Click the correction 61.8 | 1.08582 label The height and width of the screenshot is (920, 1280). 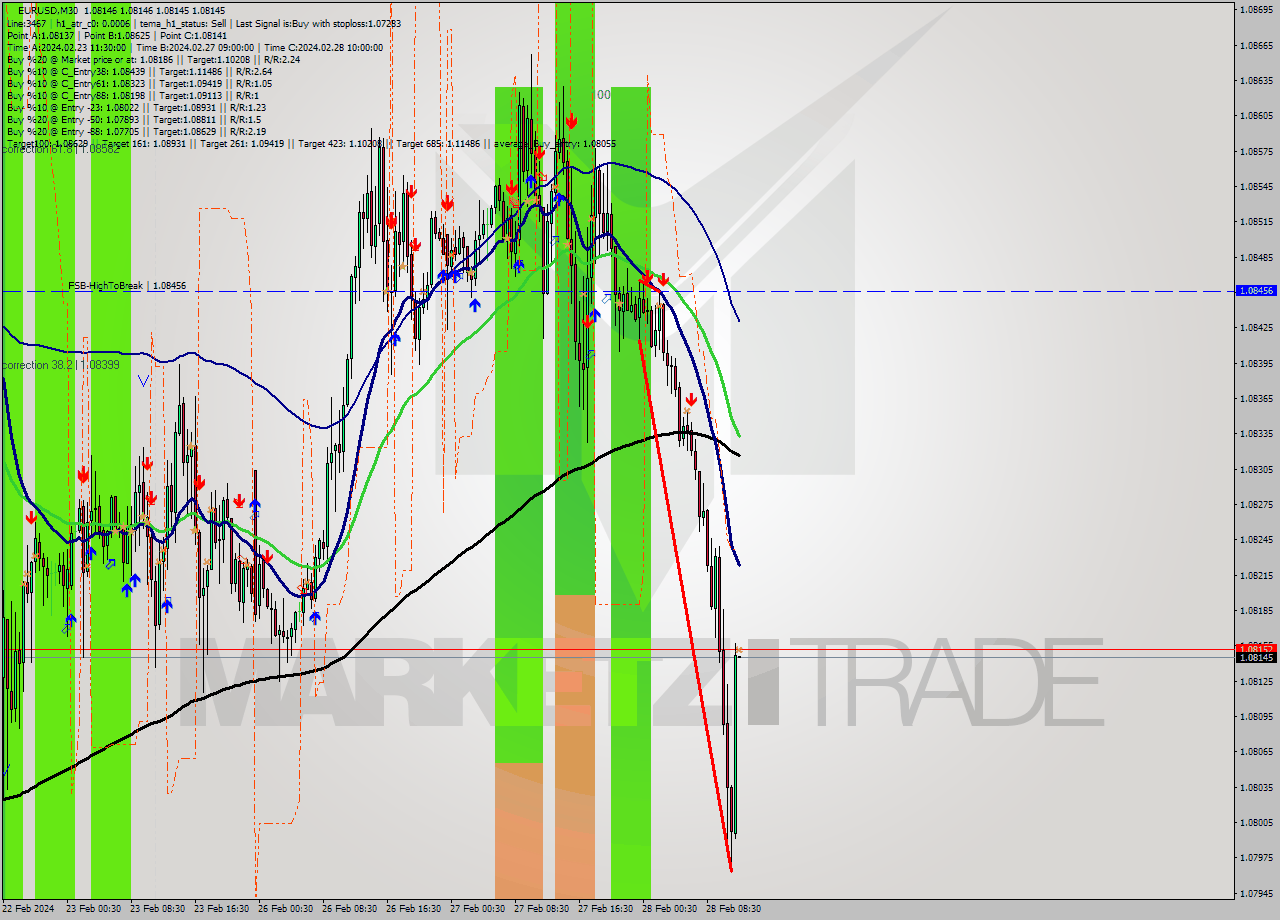(x=61, y=149)
